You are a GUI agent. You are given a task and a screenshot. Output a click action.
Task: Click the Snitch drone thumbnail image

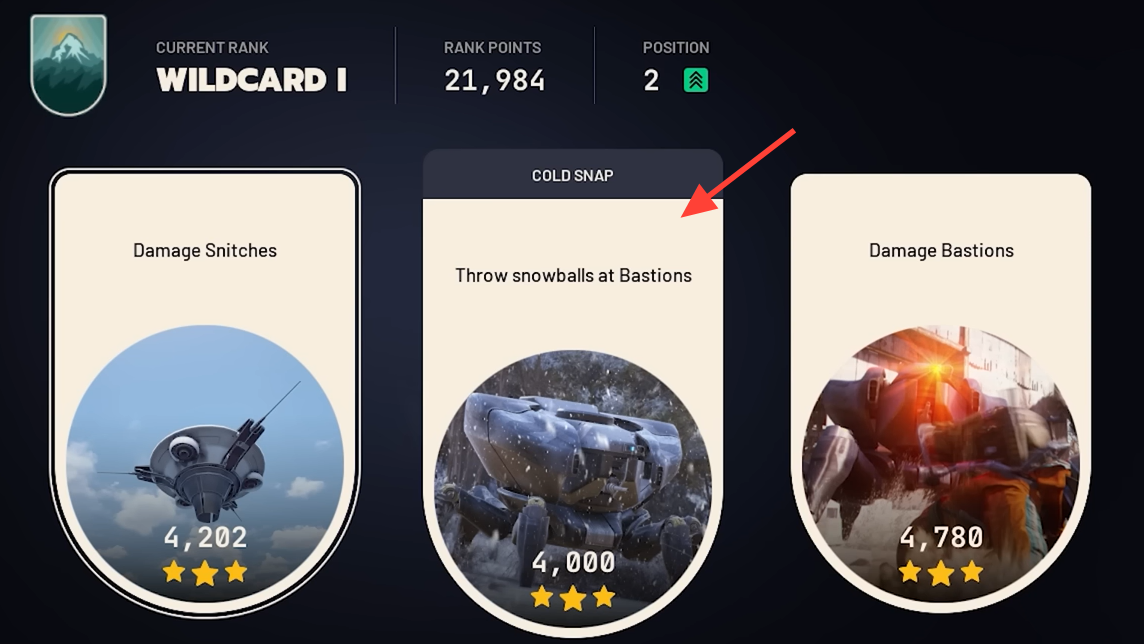tap(205, 464)
